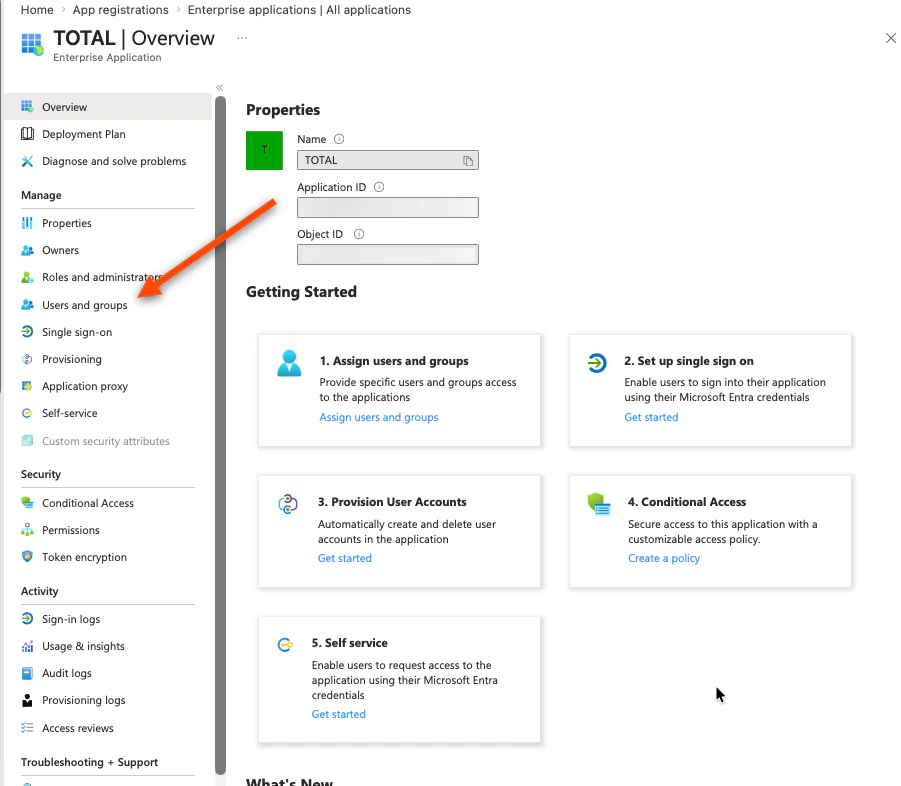Viewport: 901px width, 786px height.
Task: Click the Set up single sign on card icon
Action: tap(597, 363)
